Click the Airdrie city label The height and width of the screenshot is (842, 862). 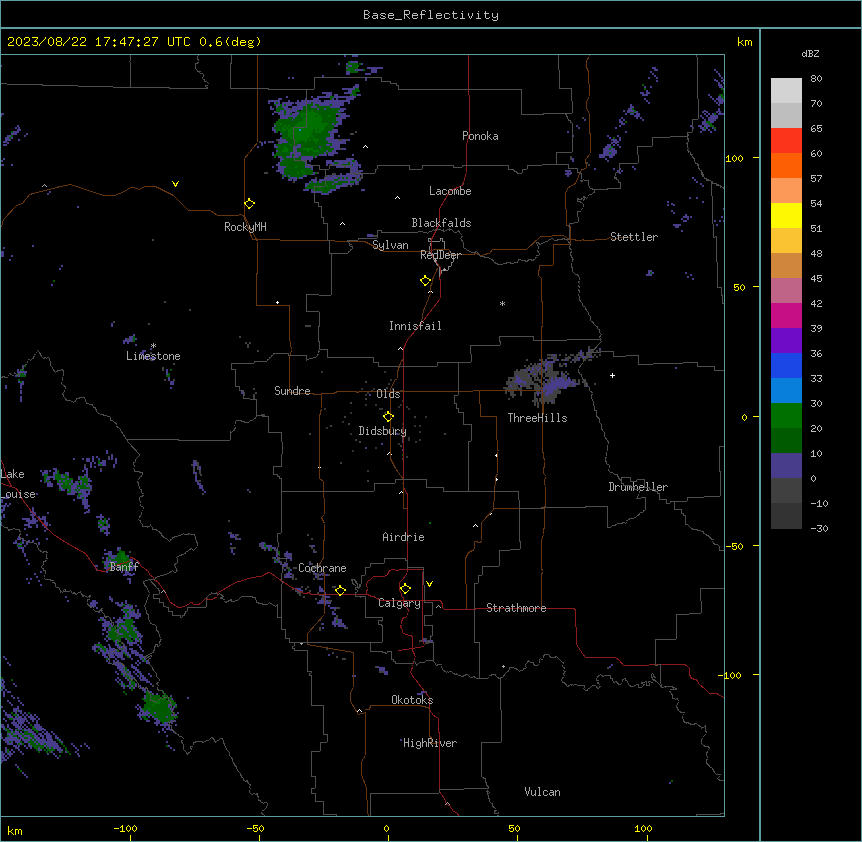point(403,537)
